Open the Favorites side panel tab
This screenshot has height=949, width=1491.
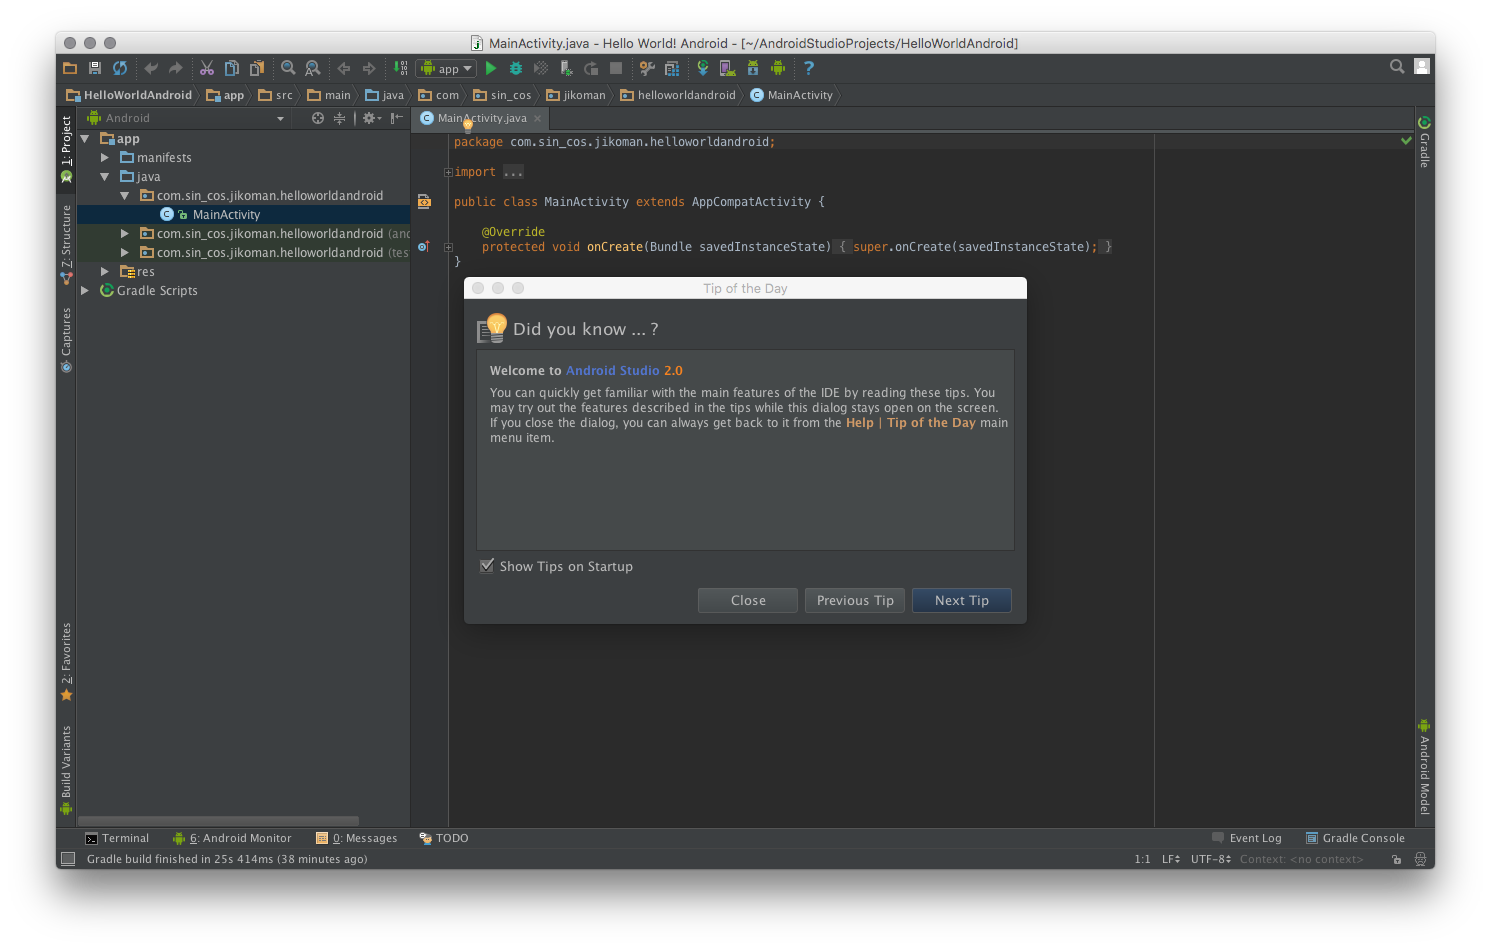tap(66, 661)
